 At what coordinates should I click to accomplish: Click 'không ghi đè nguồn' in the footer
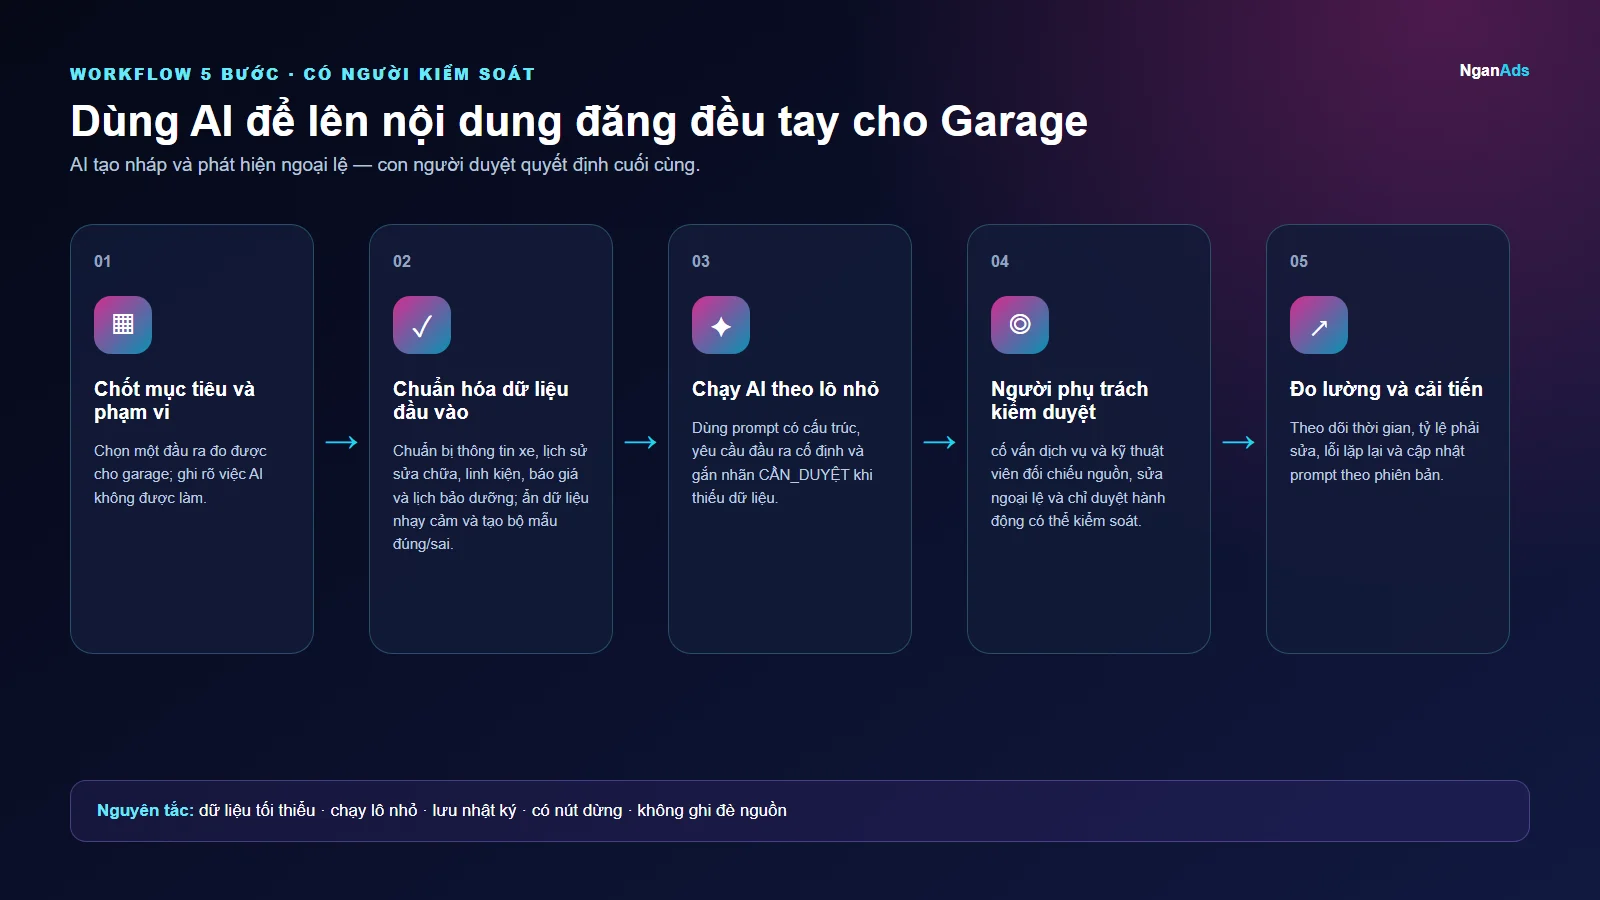712,810
